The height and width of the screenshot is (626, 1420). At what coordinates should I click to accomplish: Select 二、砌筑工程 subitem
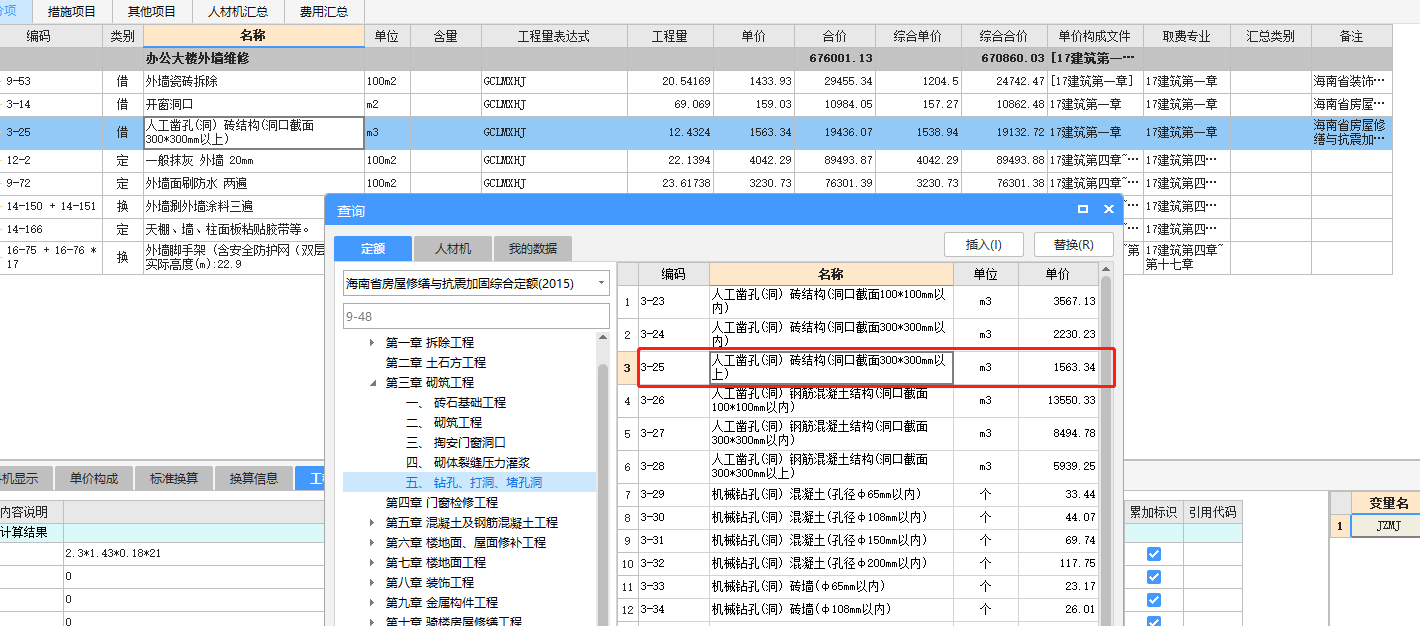pyautogui.click(x=444, y=422)
